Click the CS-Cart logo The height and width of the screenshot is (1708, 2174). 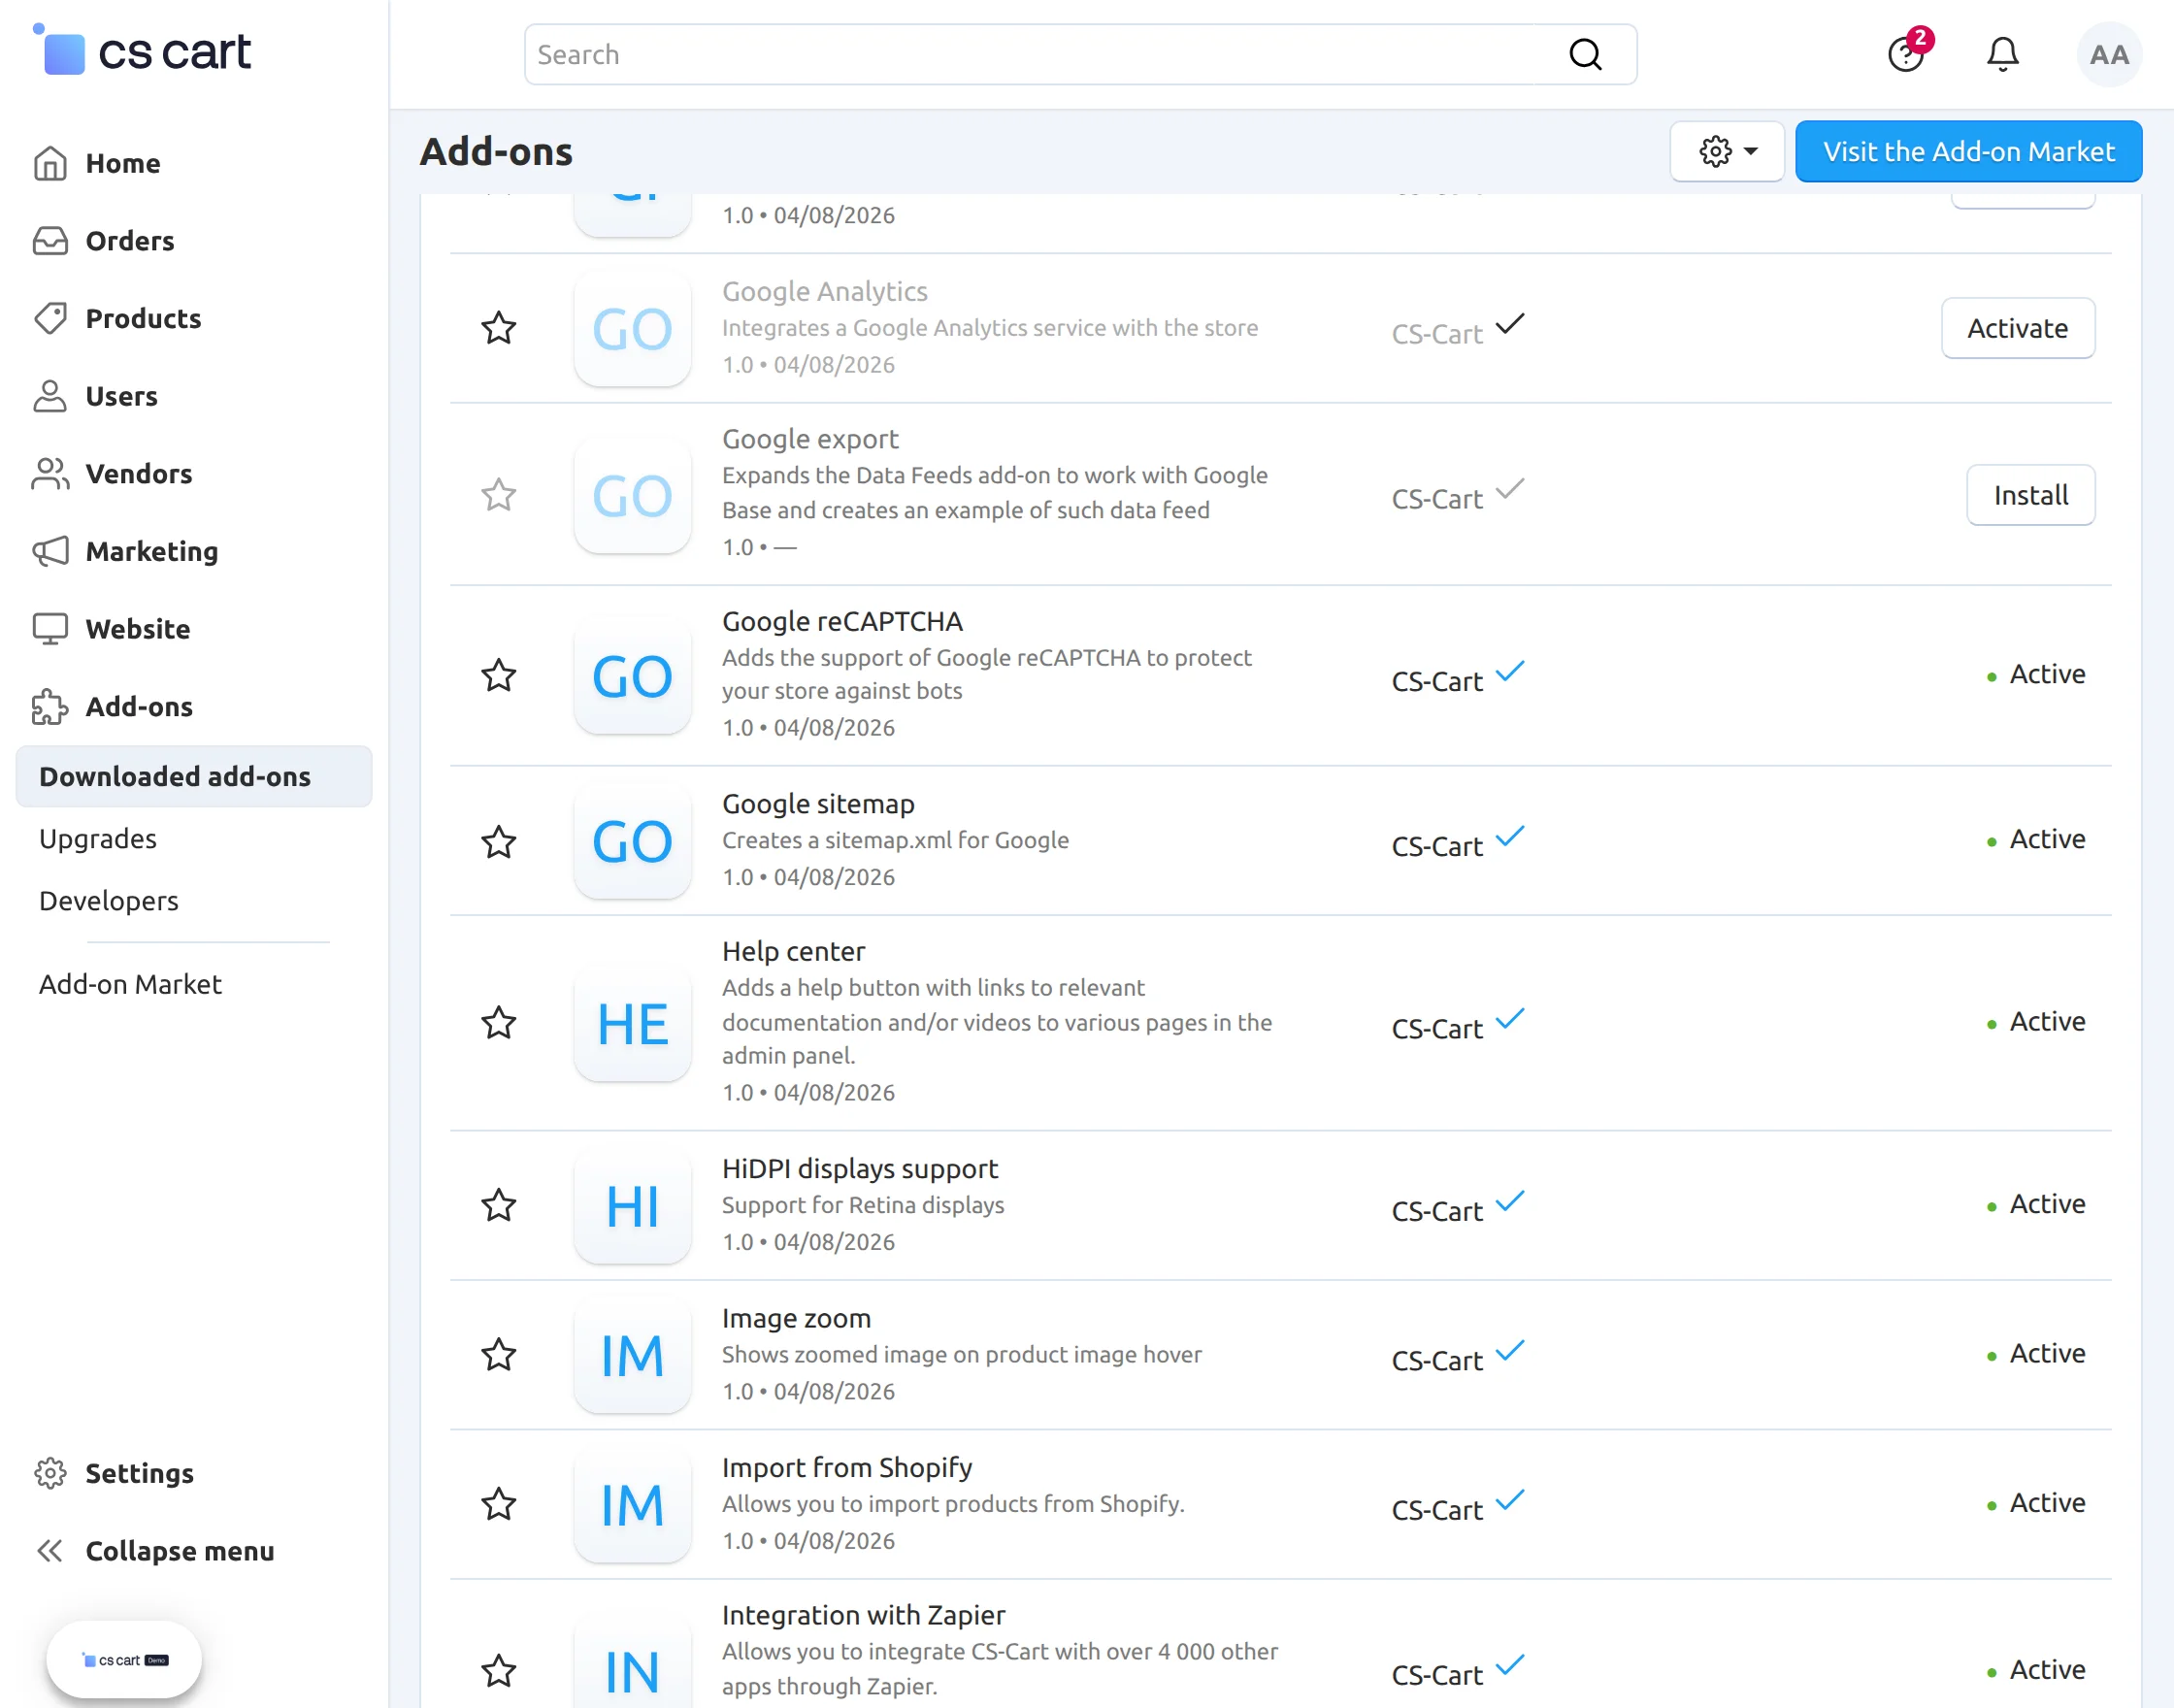point(142,51)
